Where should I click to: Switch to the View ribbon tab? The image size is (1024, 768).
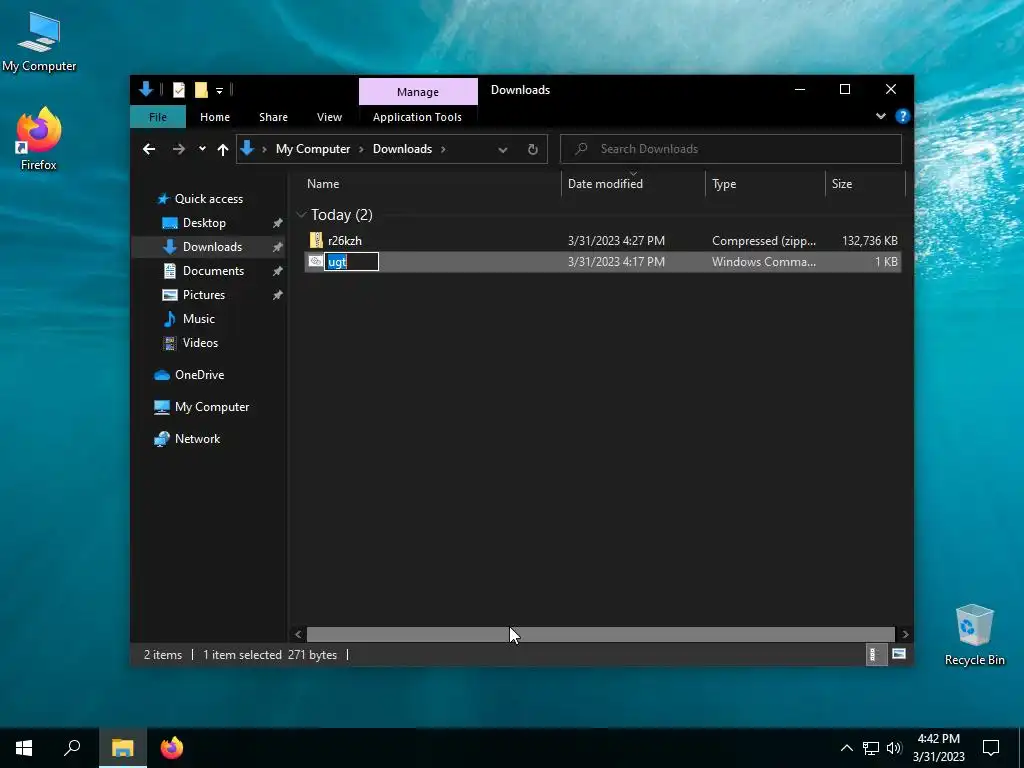[329, 117]
